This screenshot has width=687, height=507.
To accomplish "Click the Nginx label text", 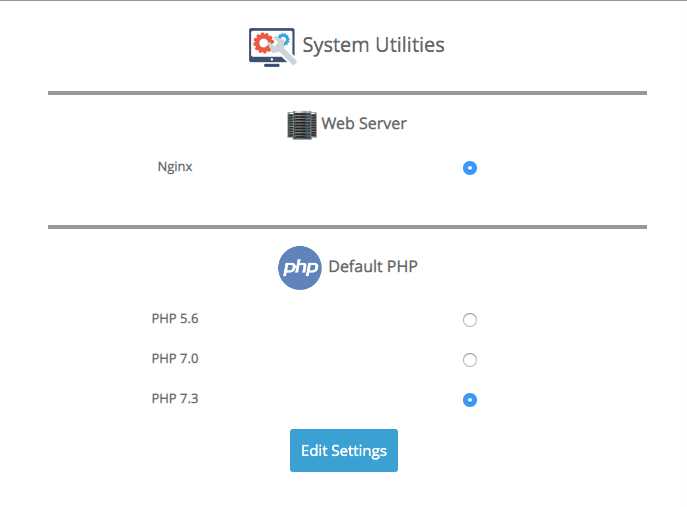I will point(175,167).
